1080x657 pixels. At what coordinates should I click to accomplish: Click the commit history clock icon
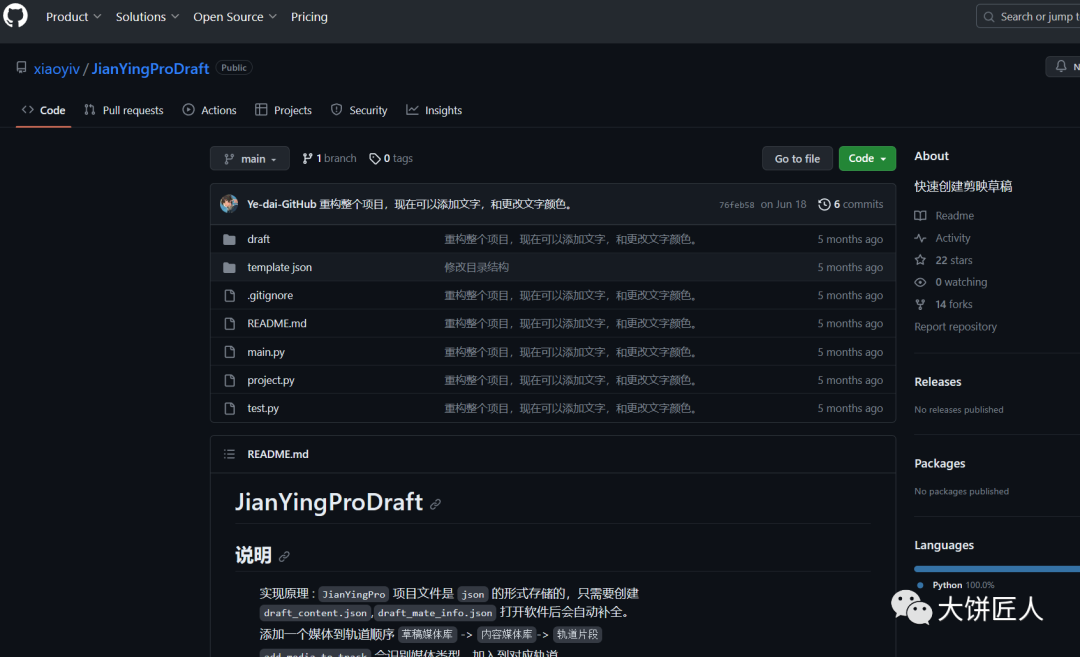824,204
